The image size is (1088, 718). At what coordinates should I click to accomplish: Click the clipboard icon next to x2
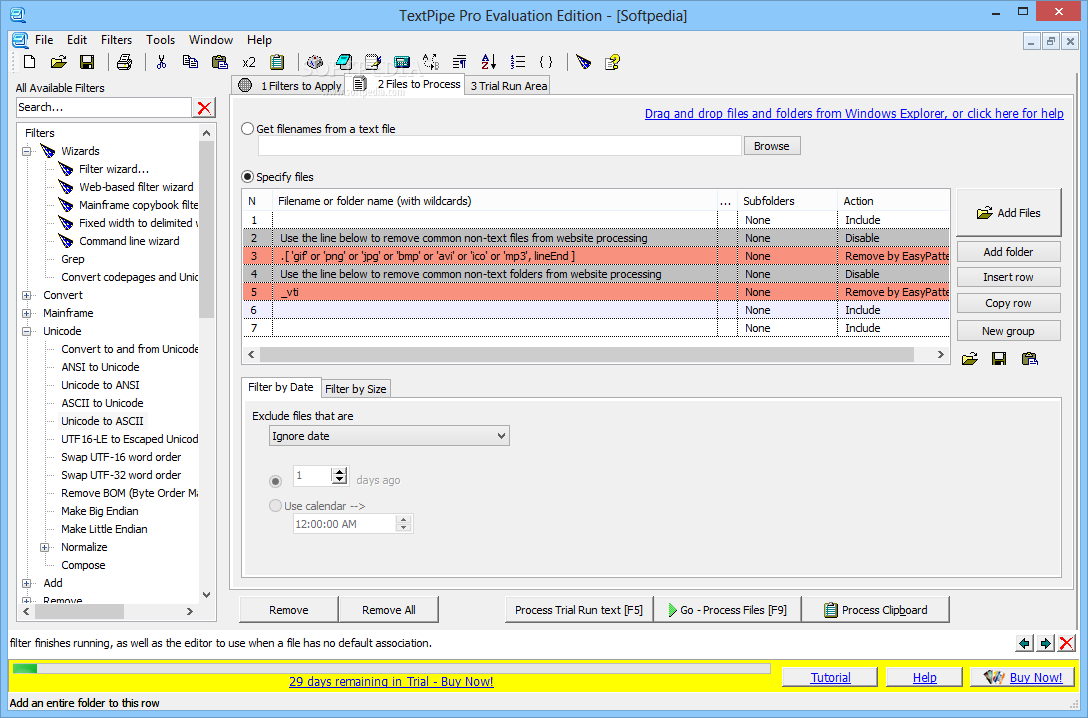tap(277, 62)
